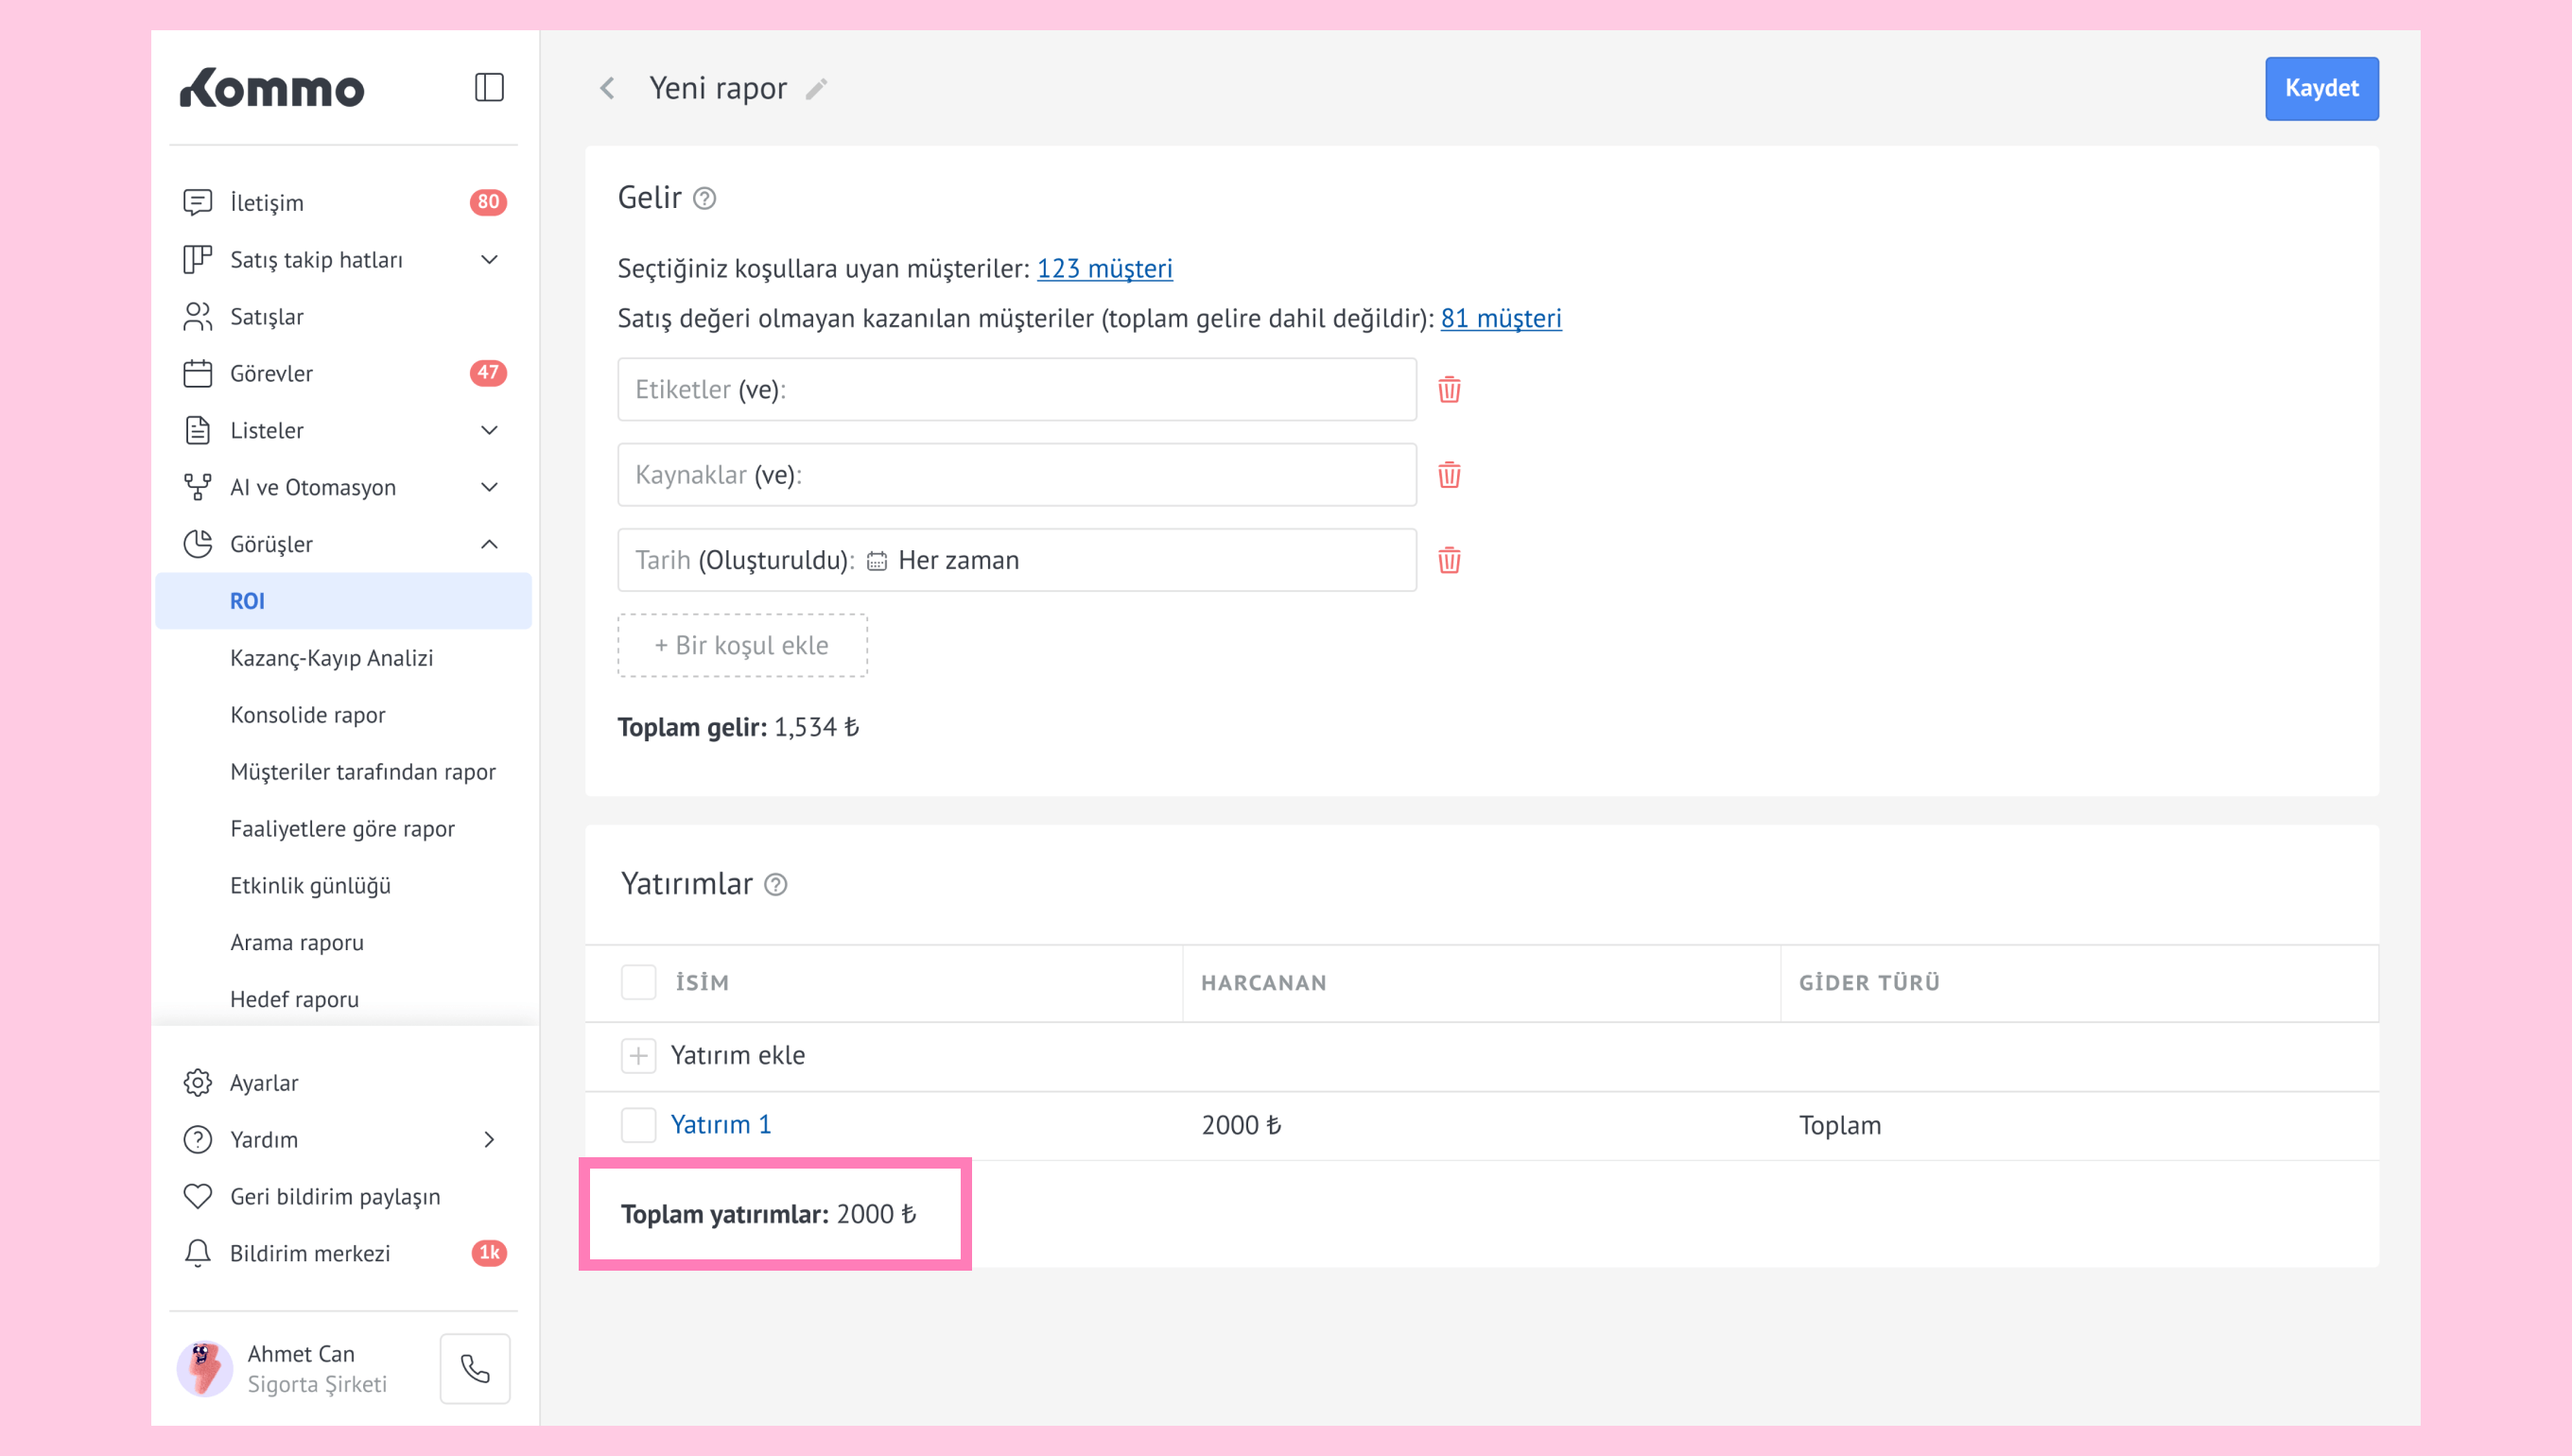Go to Görevler in the sidebar
This screenshot has height=1456, width=2572.
click(271, 373)
